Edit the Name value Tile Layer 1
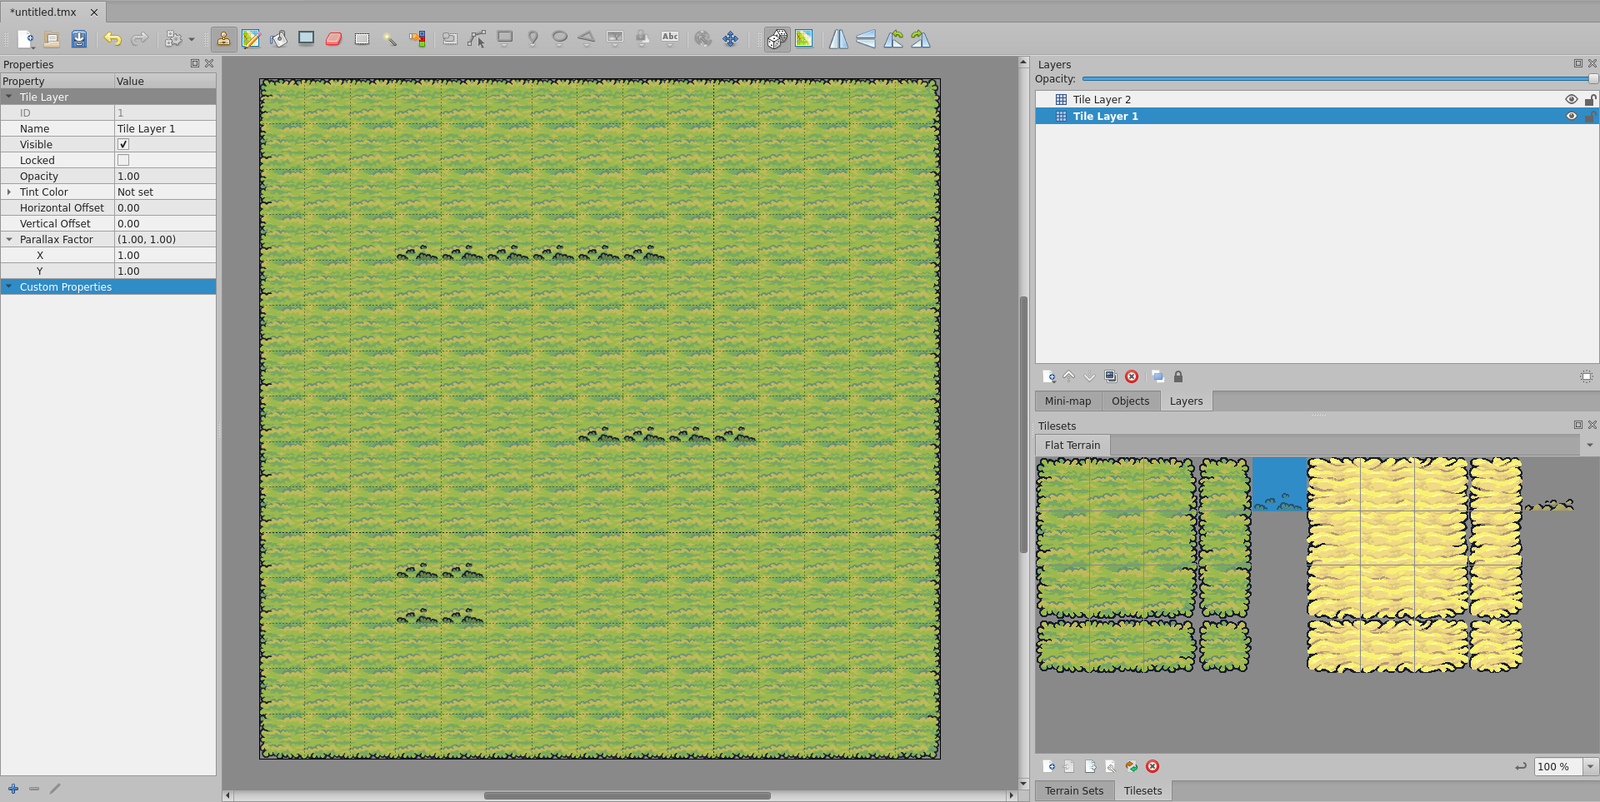 (165, 129)
